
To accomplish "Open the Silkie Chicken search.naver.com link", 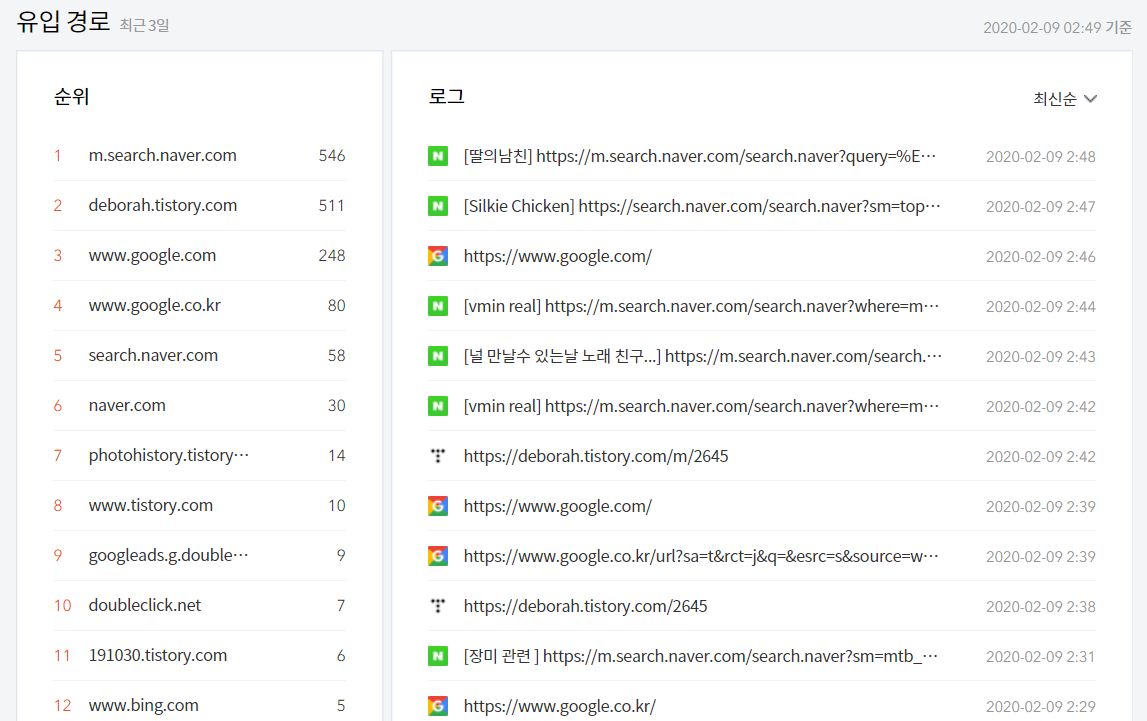I will [702, 206].
